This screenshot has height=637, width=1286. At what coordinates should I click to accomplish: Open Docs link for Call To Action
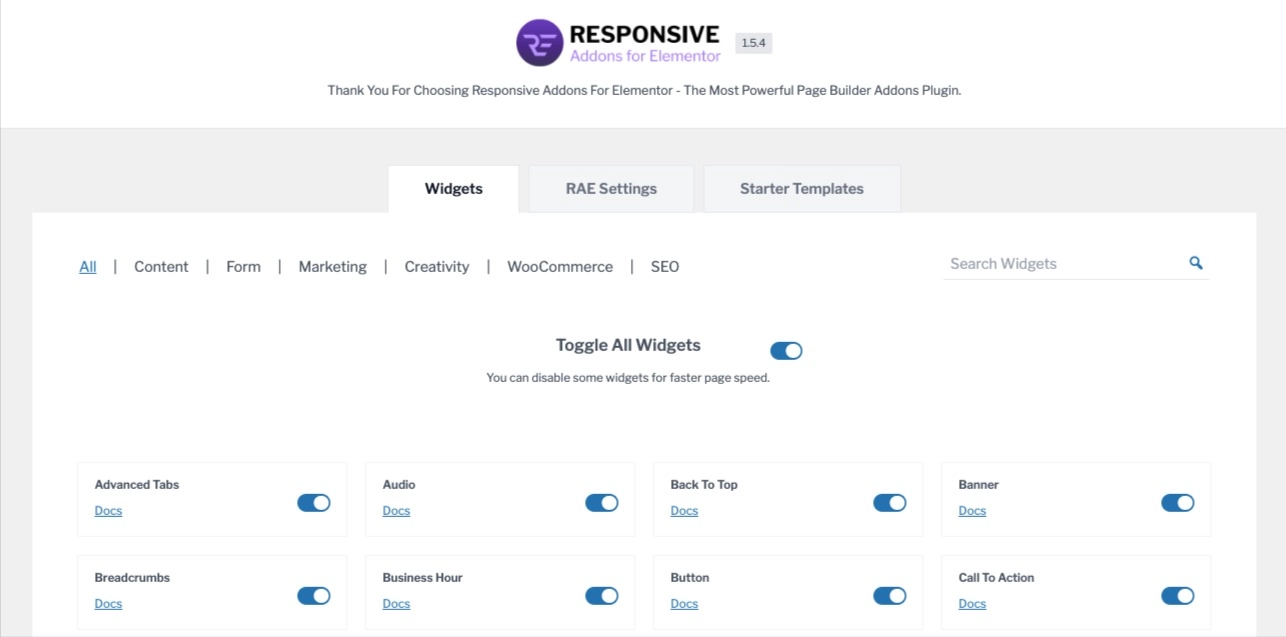(x=972, y=604)
